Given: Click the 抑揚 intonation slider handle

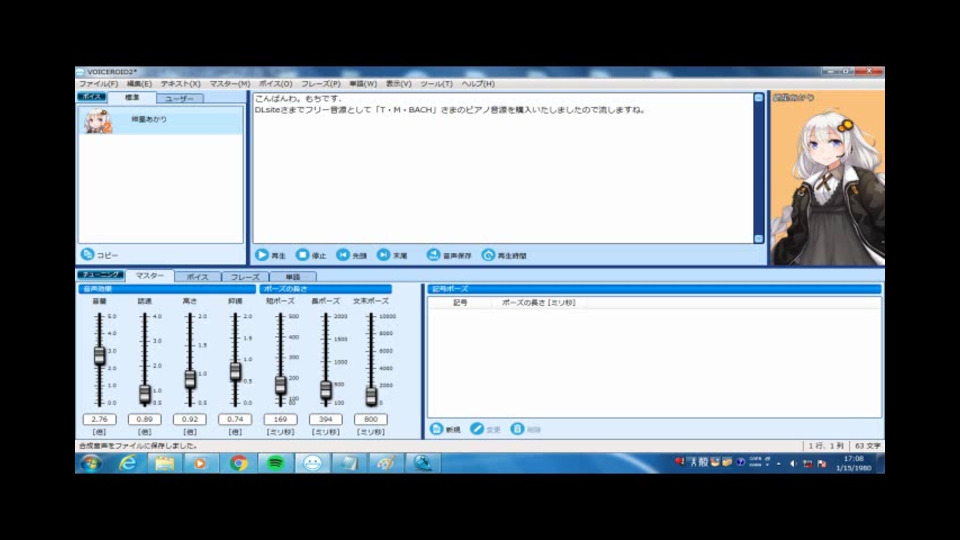Looking at the screenshot, I should tap(235, 371).
